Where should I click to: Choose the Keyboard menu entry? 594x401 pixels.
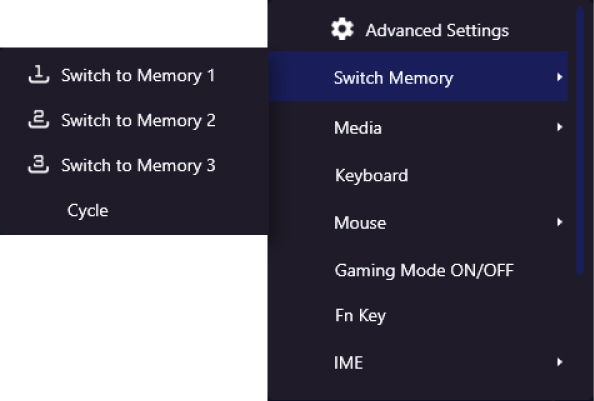click(418, 175)
